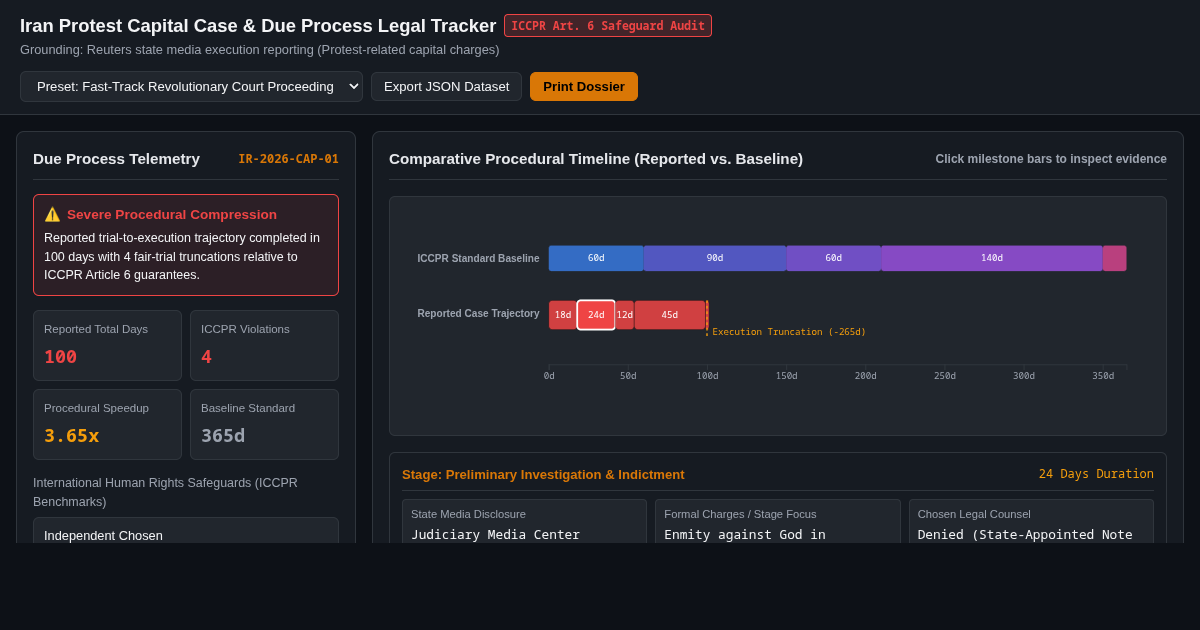Screen dimensions: 1200x630
Task: Click the Procedural Speedup value 3.65x
Action: pos(71,436)
